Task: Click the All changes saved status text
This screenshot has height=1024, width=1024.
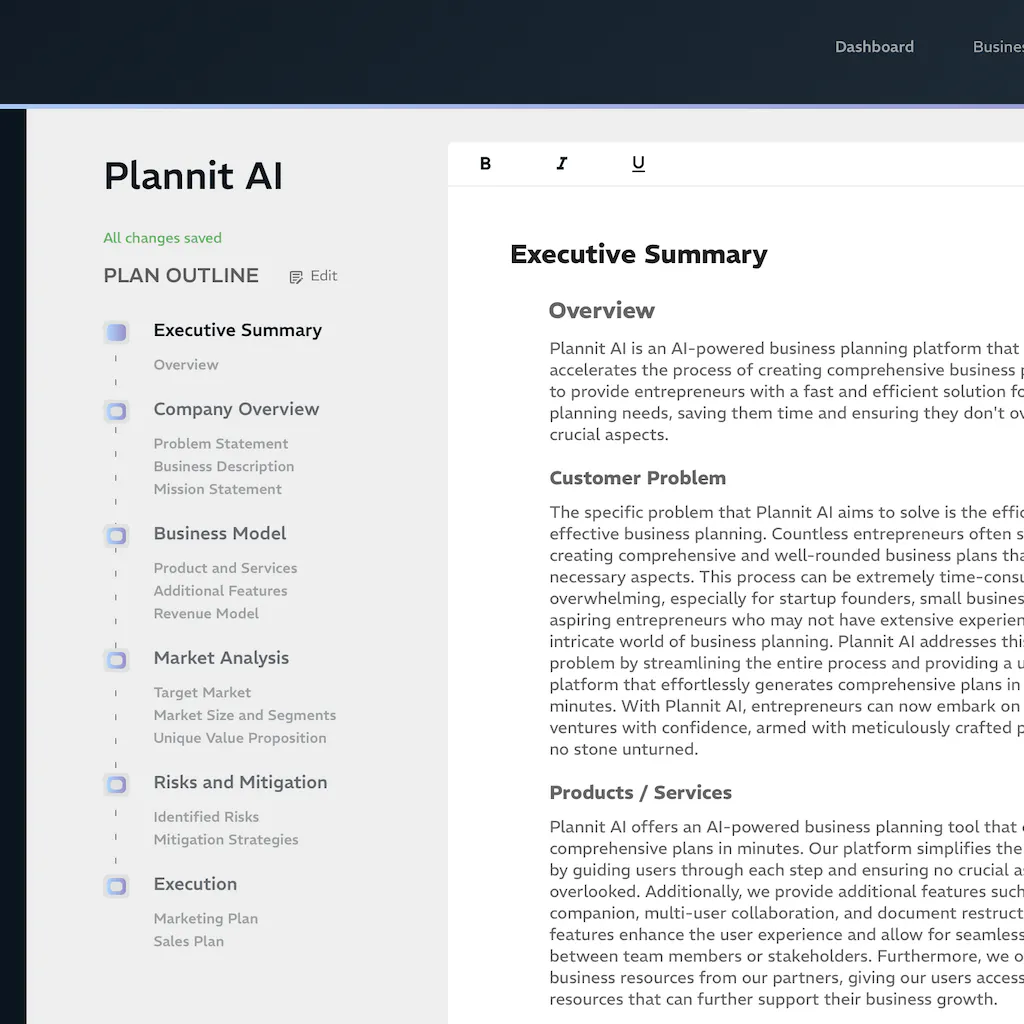Action: pos(162,238)
